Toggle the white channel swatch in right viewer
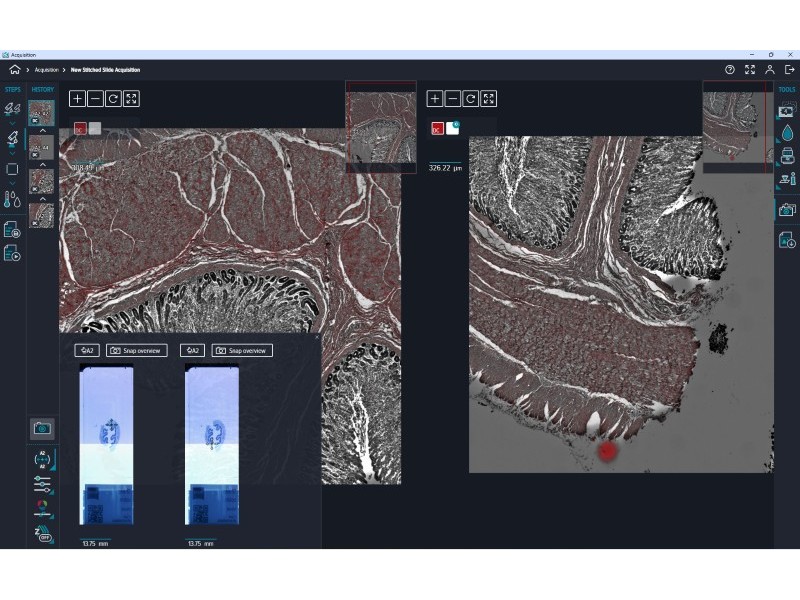 [x=453, y=129]
